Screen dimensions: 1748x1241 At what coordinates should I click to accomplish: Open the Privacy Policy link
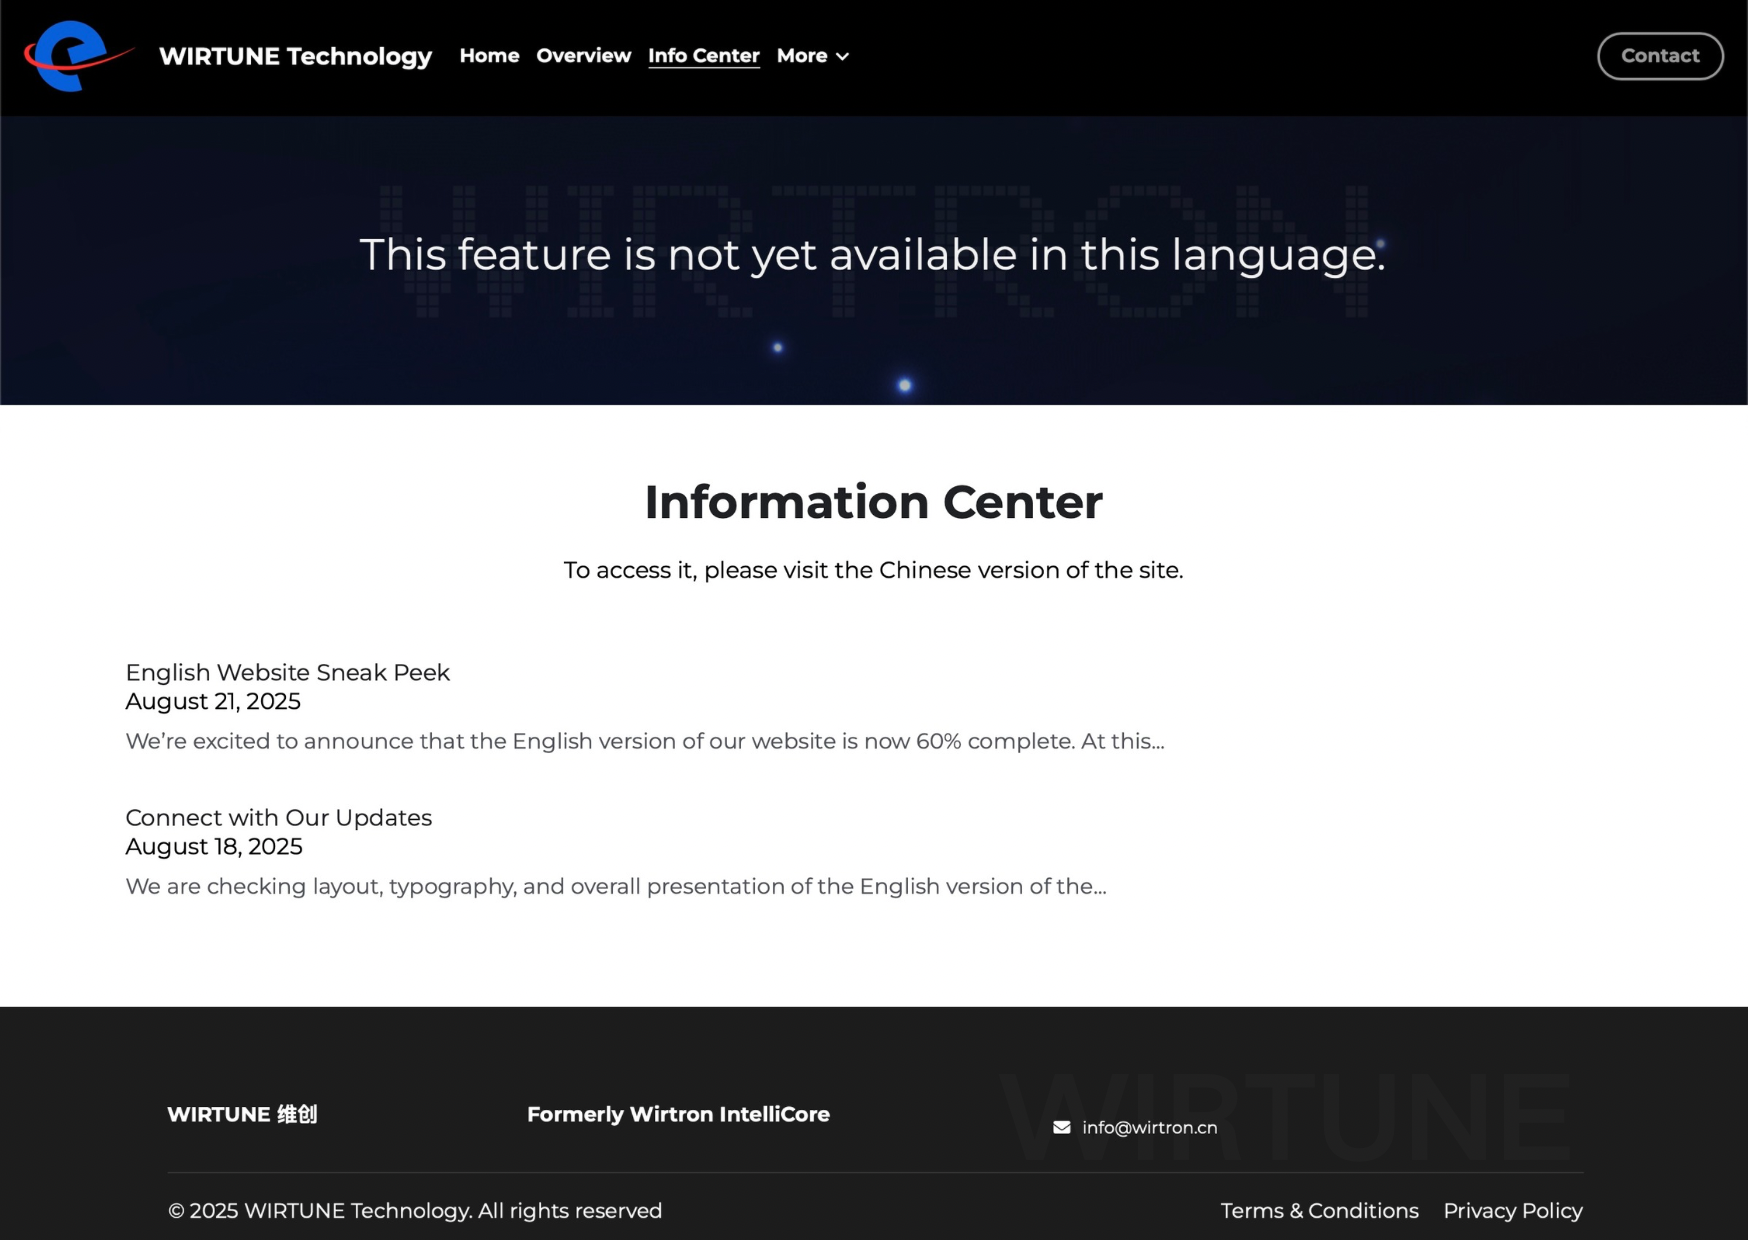tap(1512, 1210)
